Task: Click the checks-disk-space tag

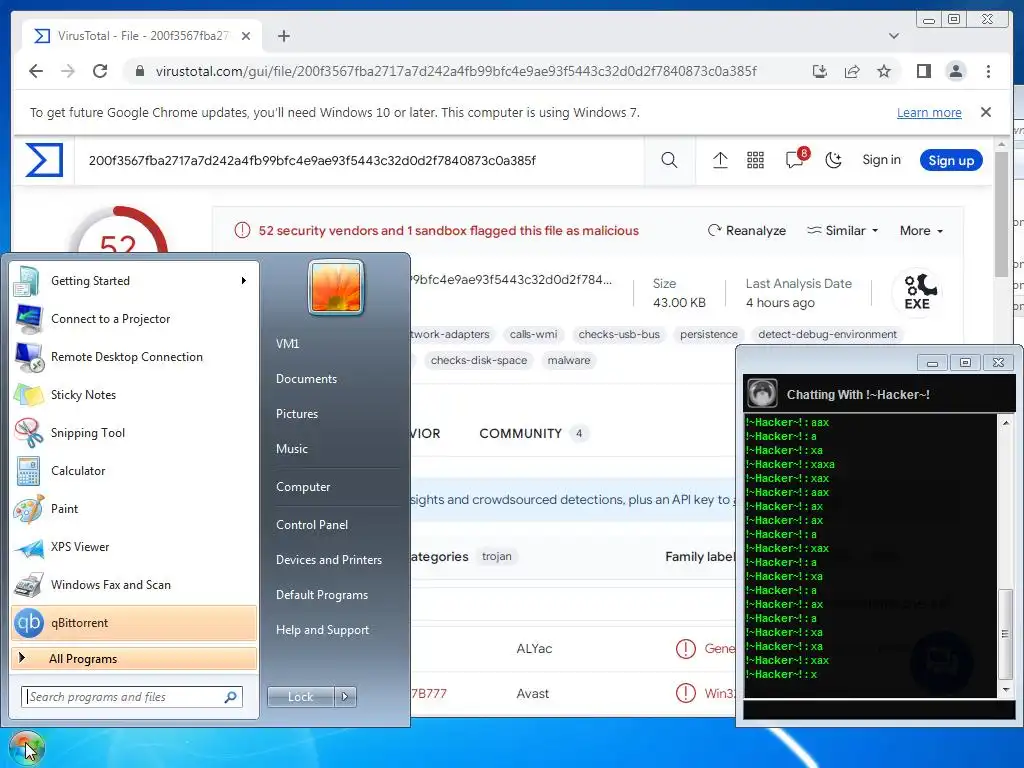Action: pyautogui.click(x=479, y=360)
